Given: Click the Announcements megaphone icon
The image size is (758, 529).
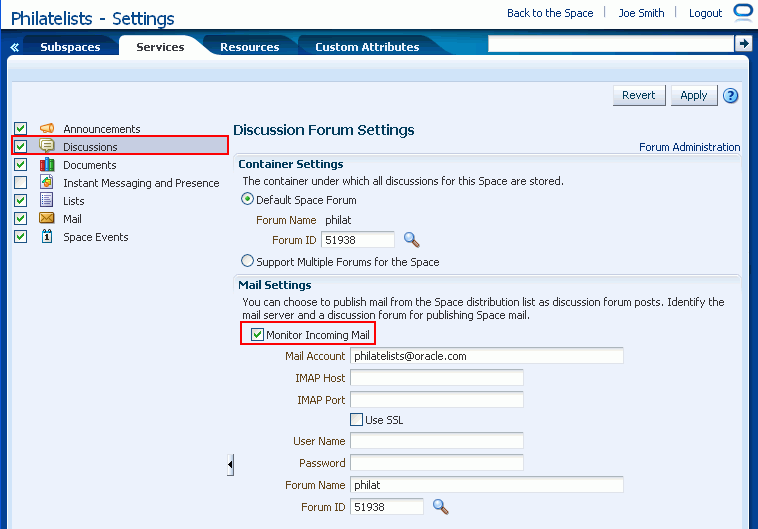Looking at the screenshot, I should click(47, 128).
